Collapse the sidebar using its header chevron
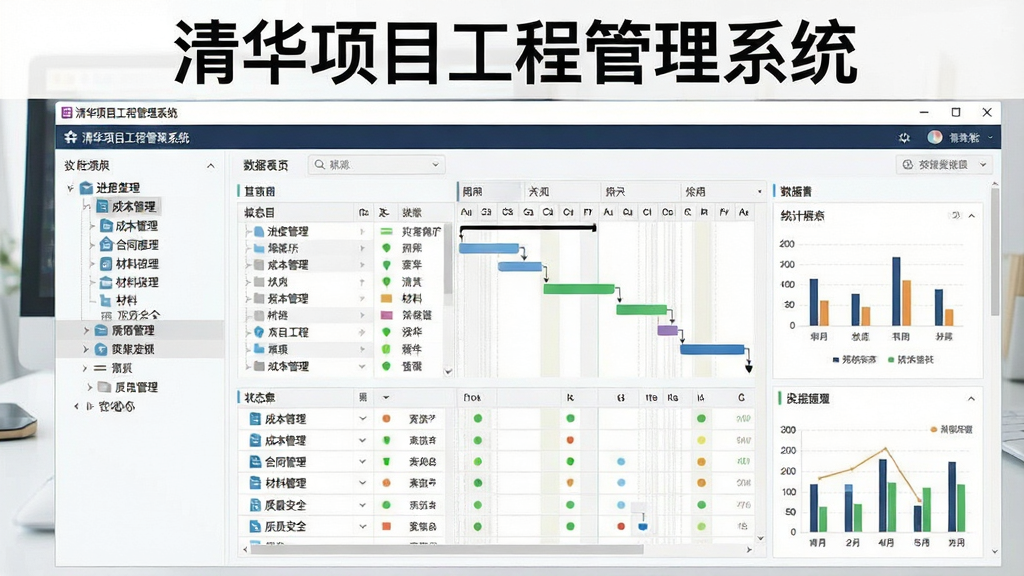 [x=210, y=166]
